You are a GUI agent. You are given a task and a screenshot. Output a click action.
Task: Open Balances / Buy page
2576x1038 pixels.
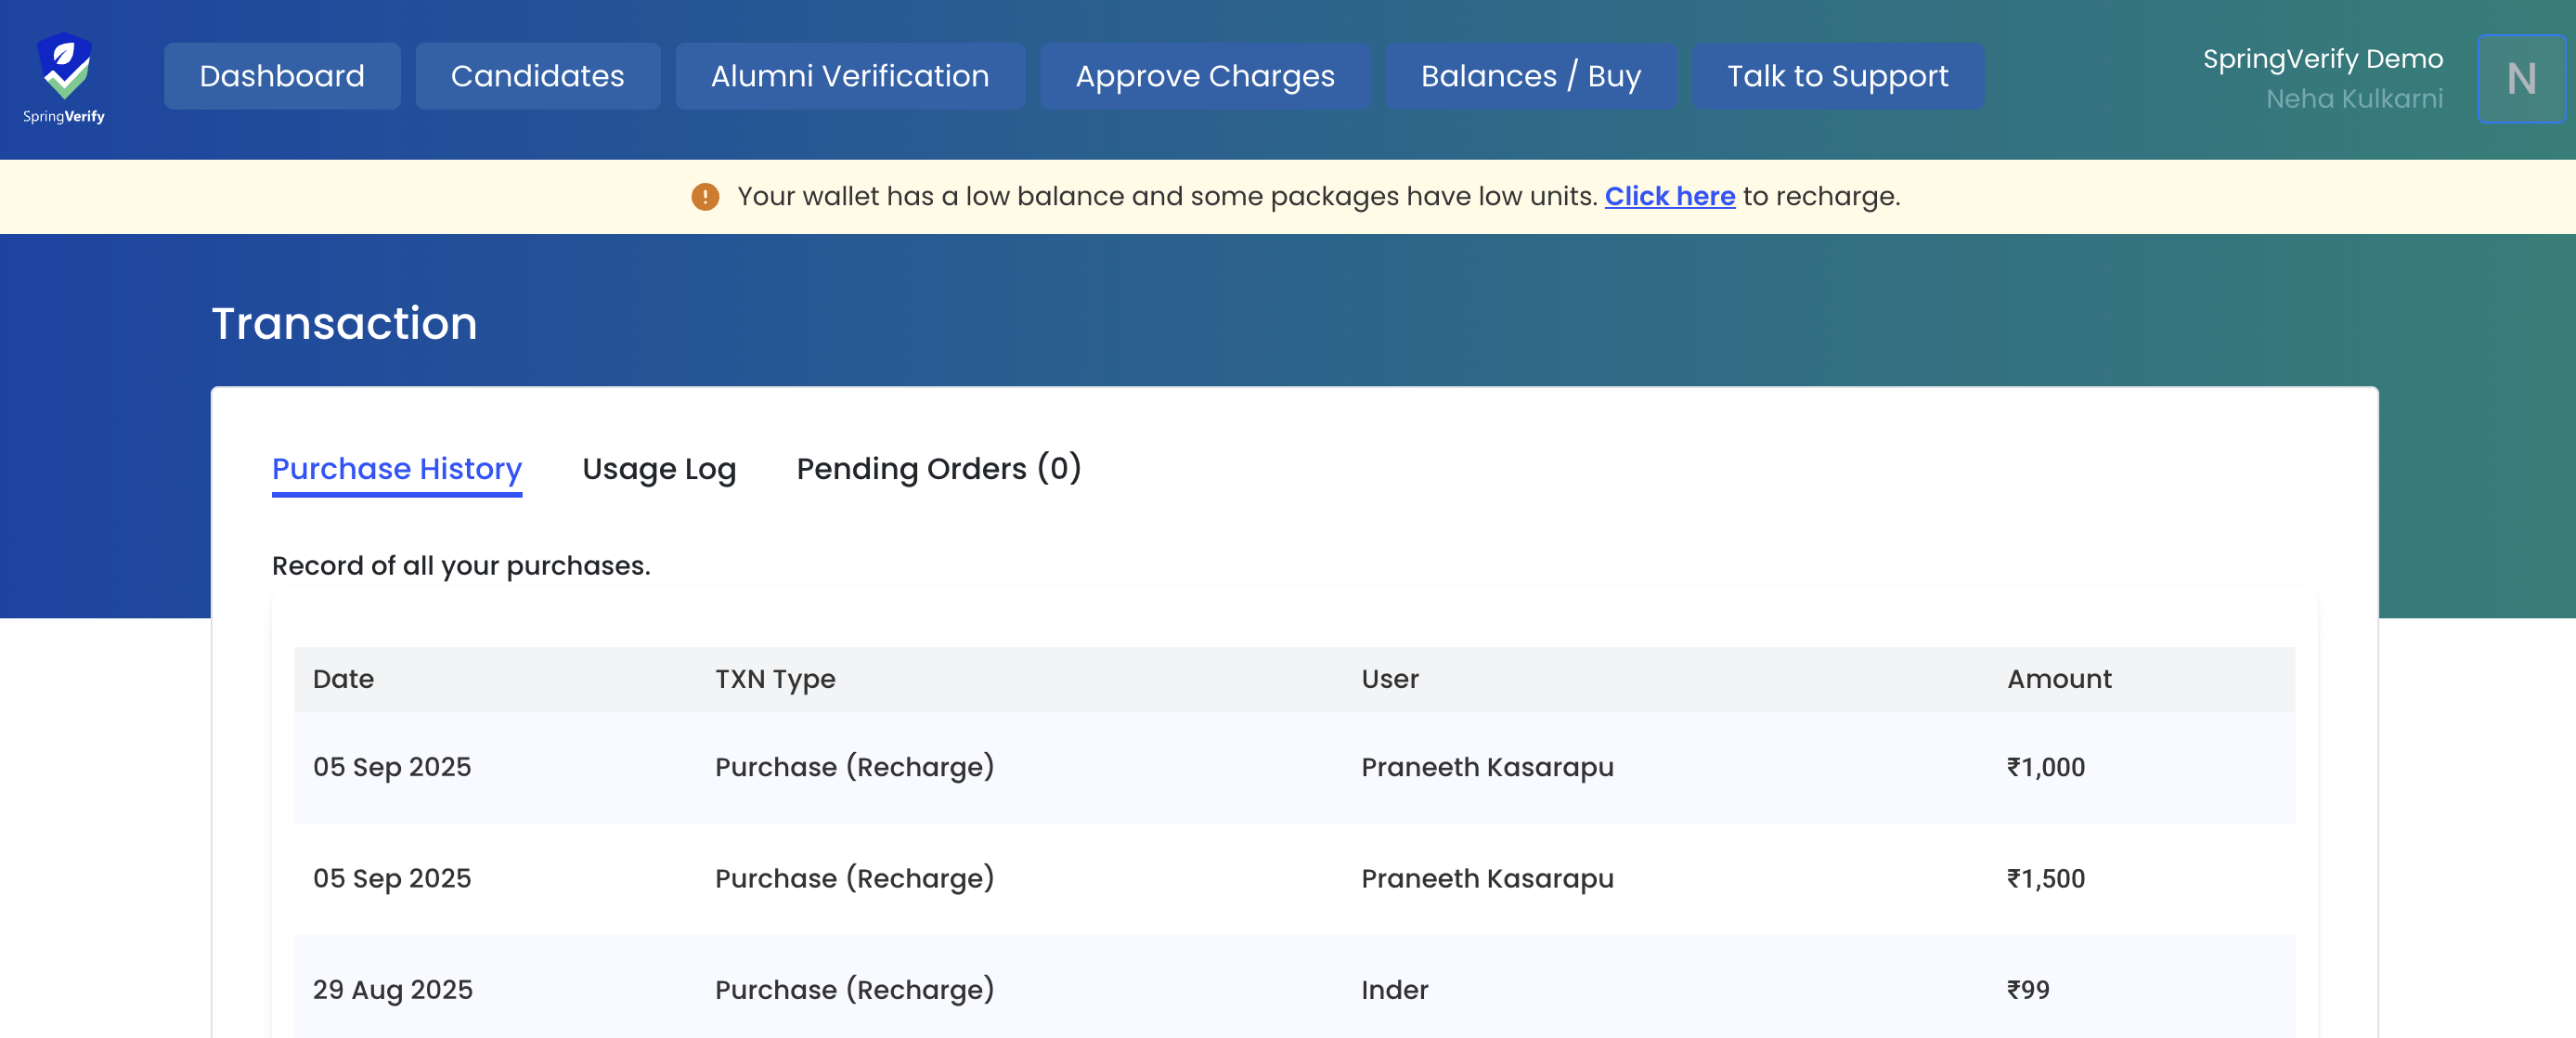click(x=1530, y=76)
